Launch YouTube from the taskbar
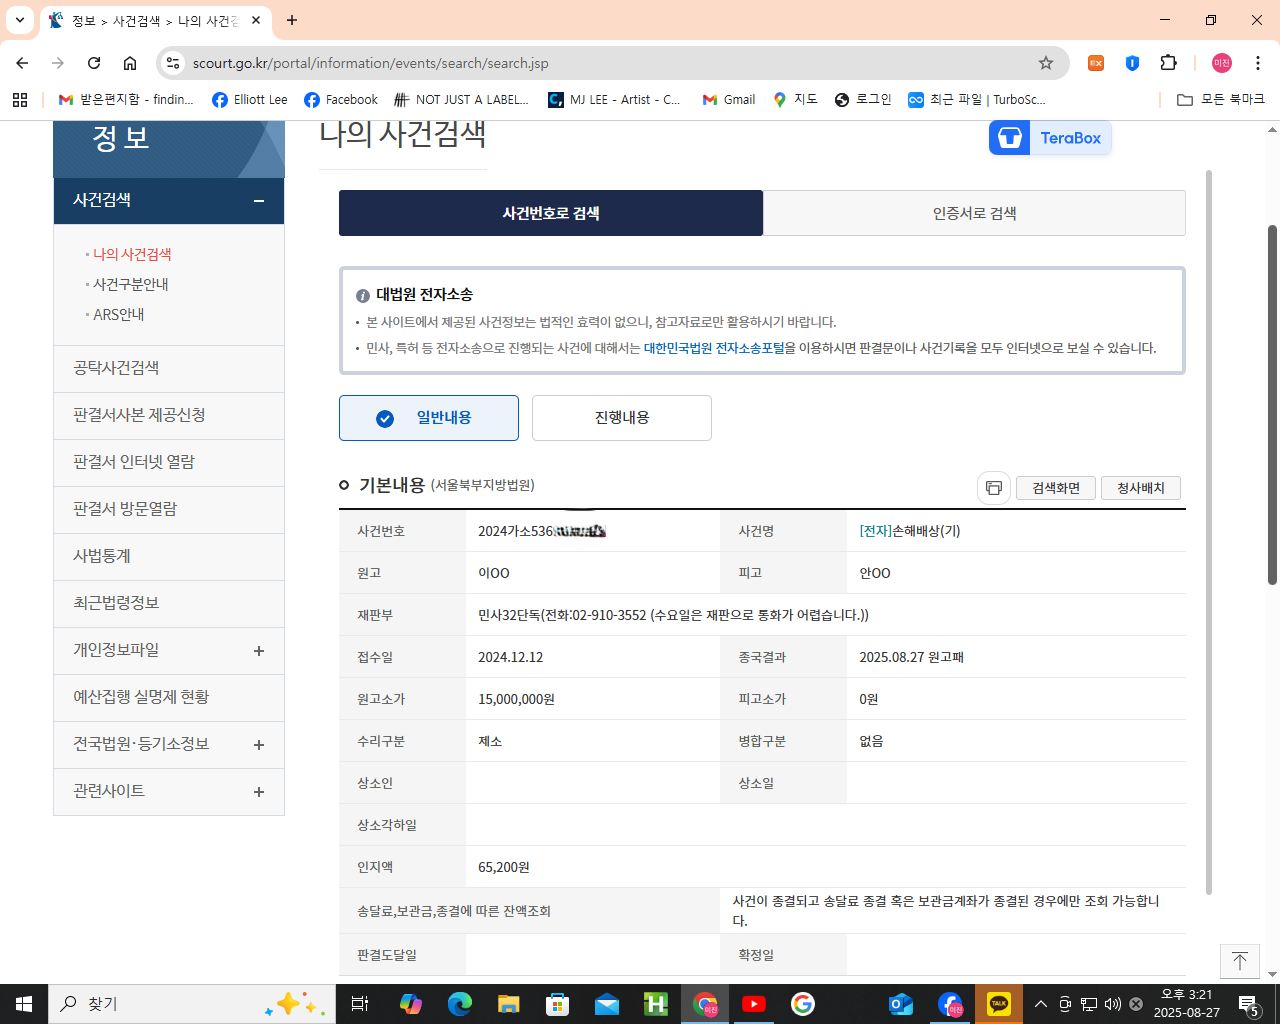 [753, 1004]
